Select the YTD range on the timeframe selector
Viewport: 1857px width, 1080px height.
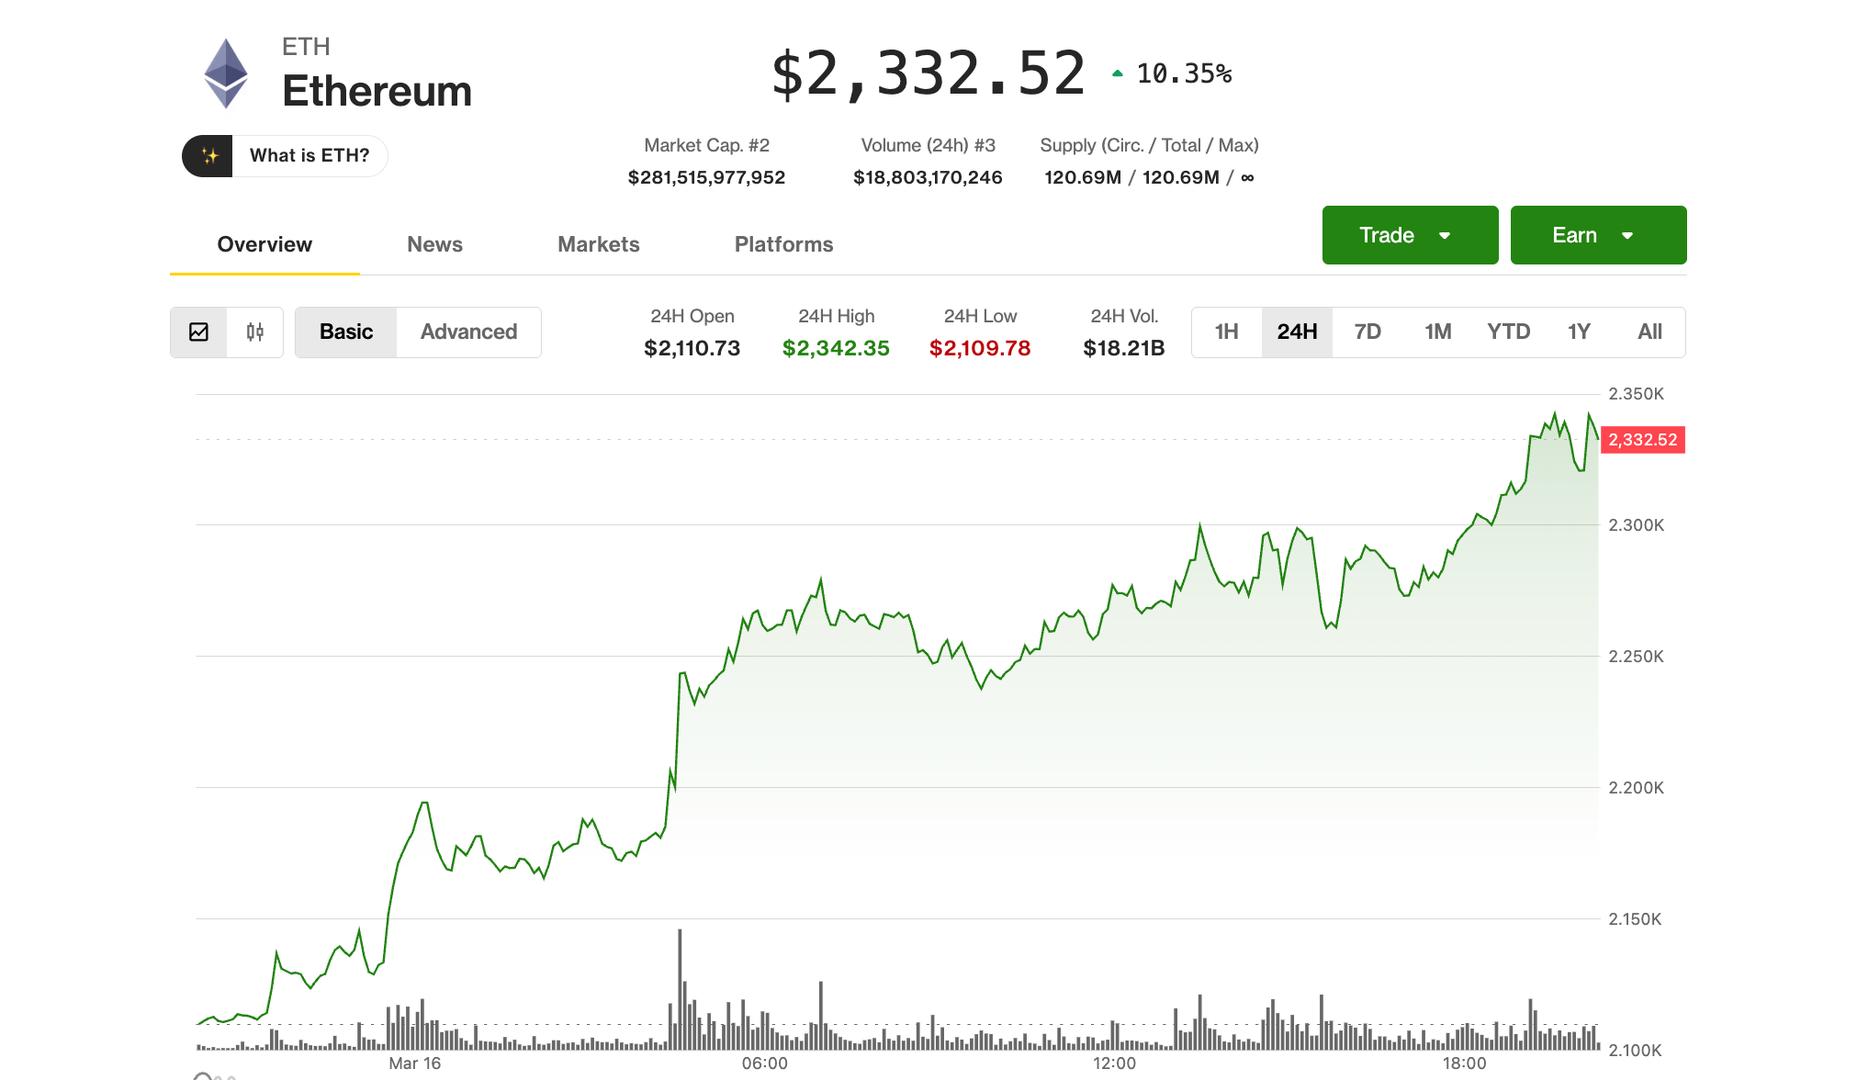(1508, 331)
